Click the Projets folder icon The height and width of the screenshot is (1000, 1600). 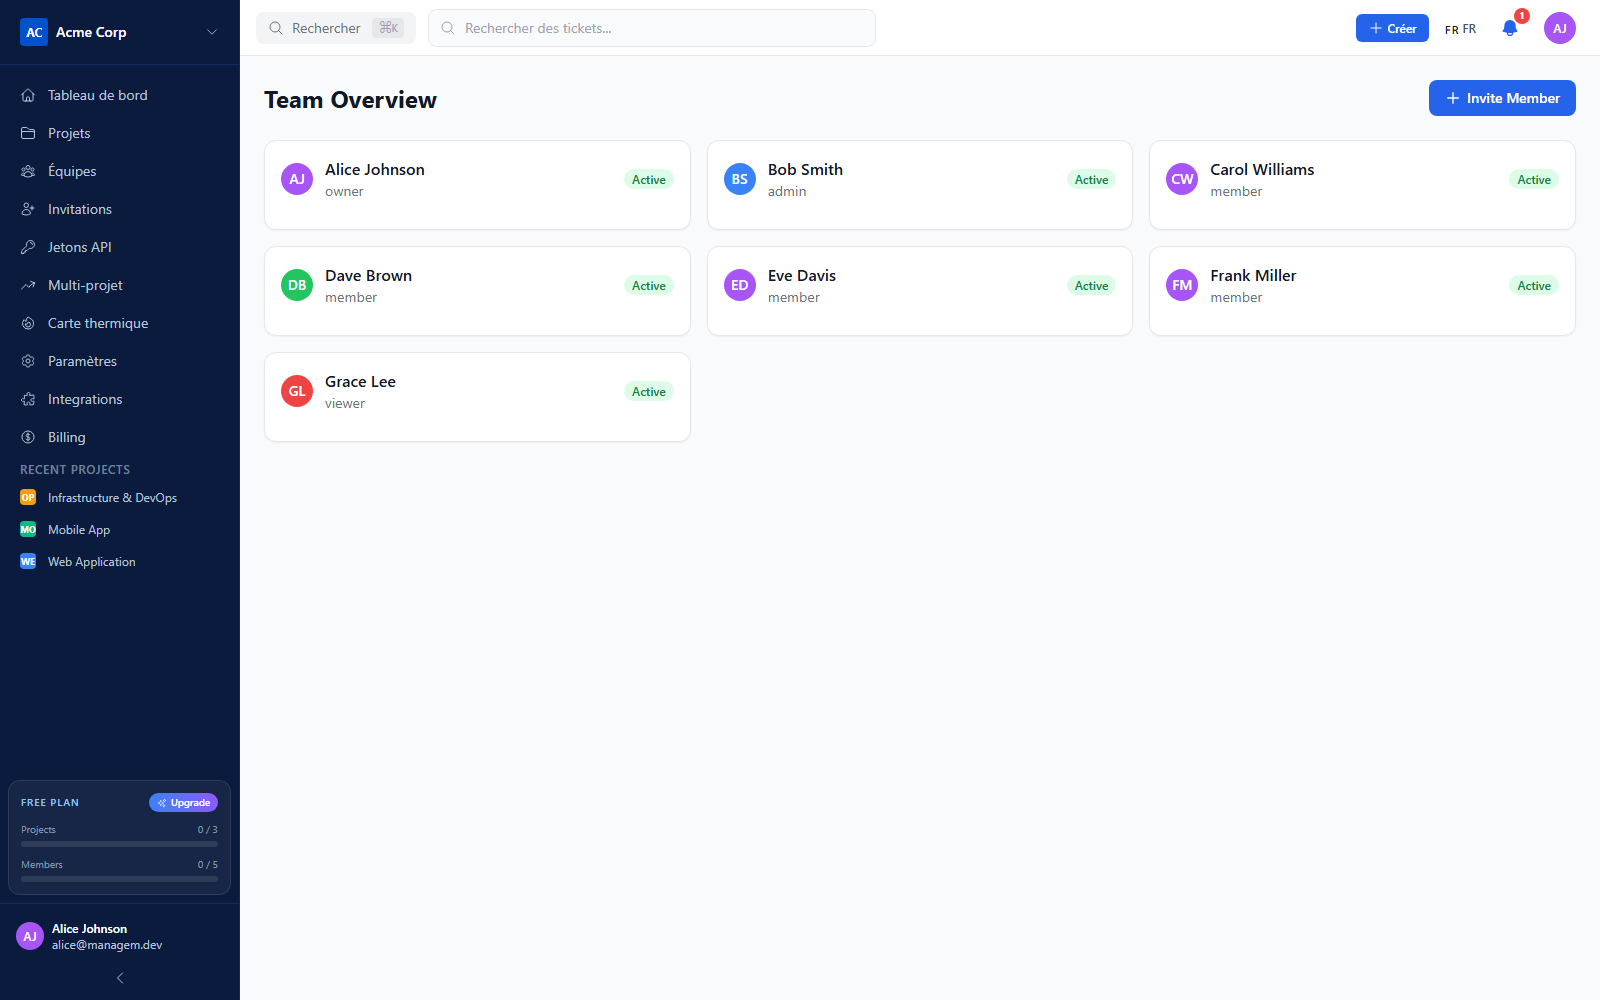pos(28,133)
